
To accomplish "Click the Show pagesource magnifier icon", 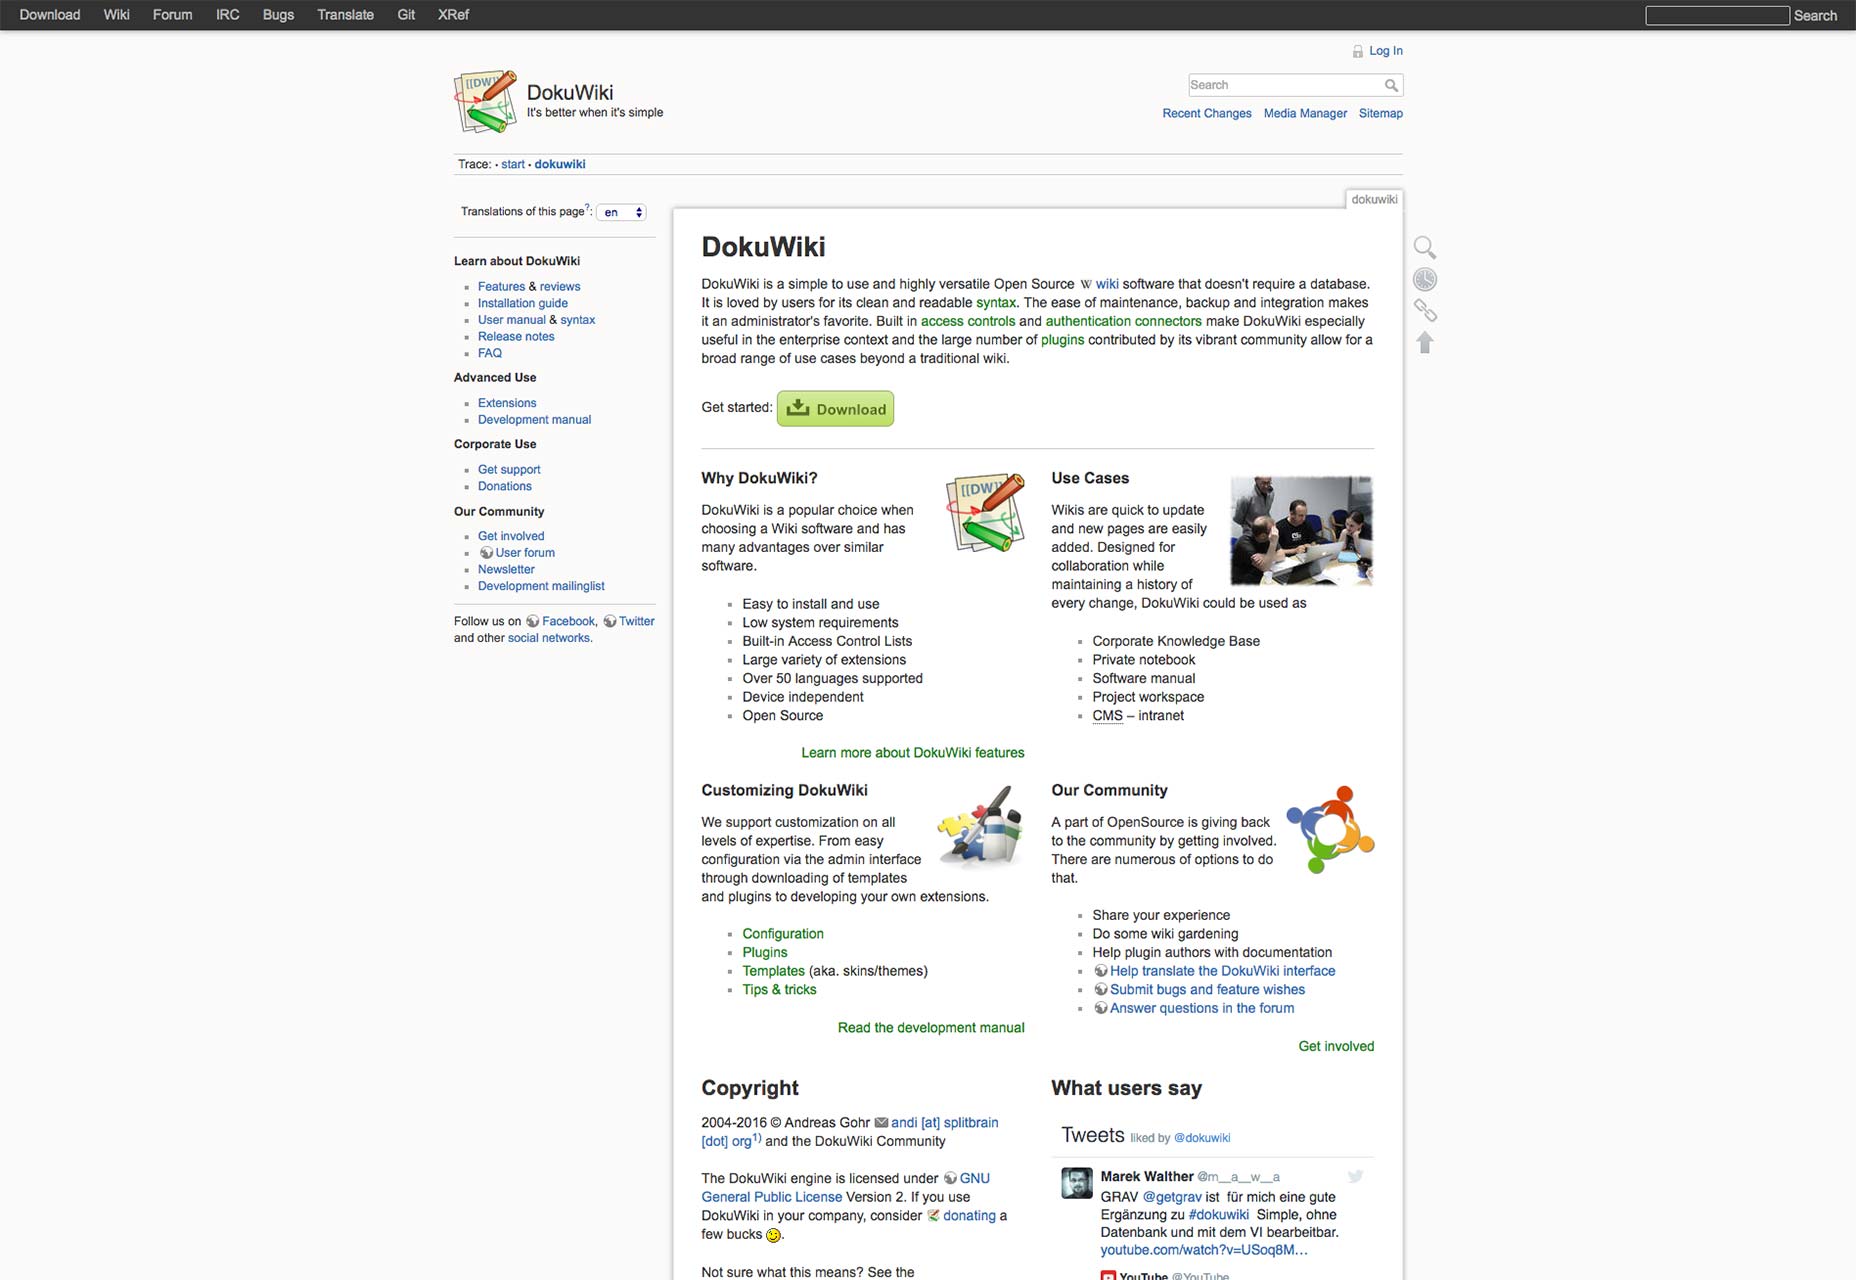I will coord(1425,247).
